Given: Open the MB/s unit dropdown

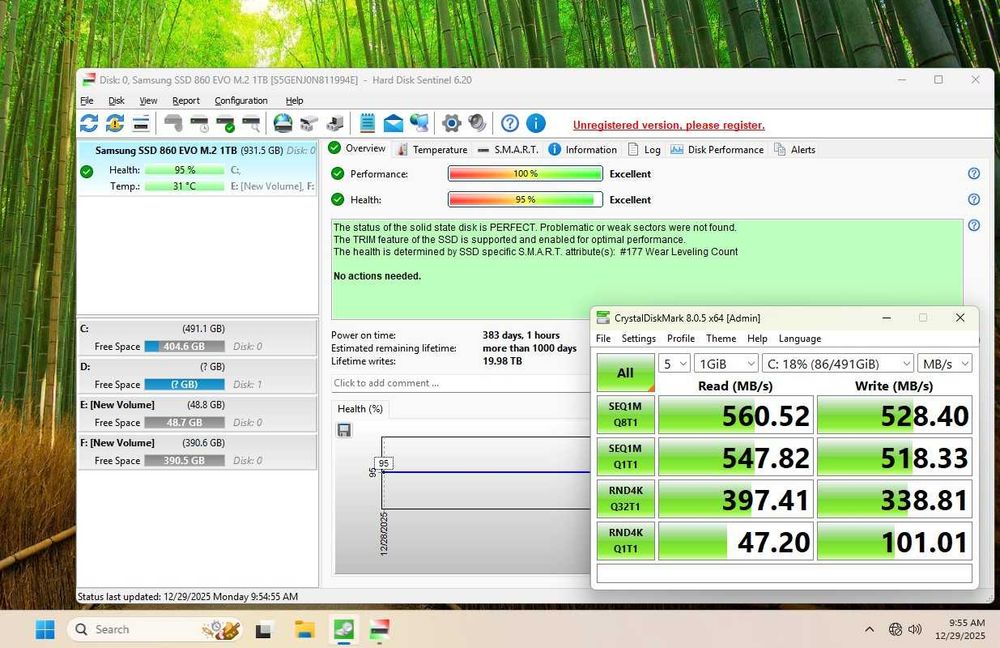Looking at the screenshot, I should coord(945,364).
